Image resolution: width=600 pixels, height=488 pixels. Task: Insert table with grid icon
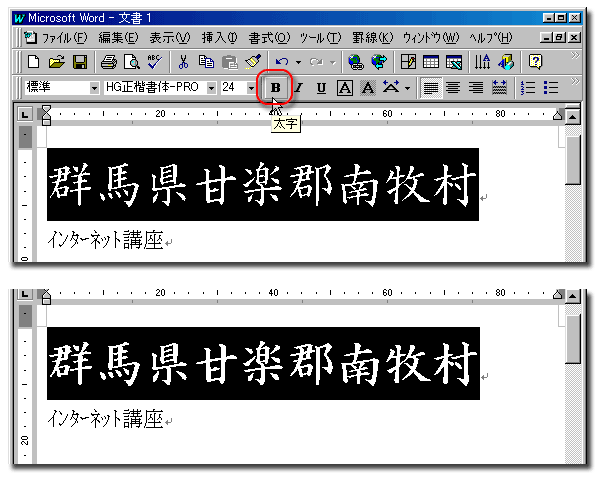(x=431, y=62)
